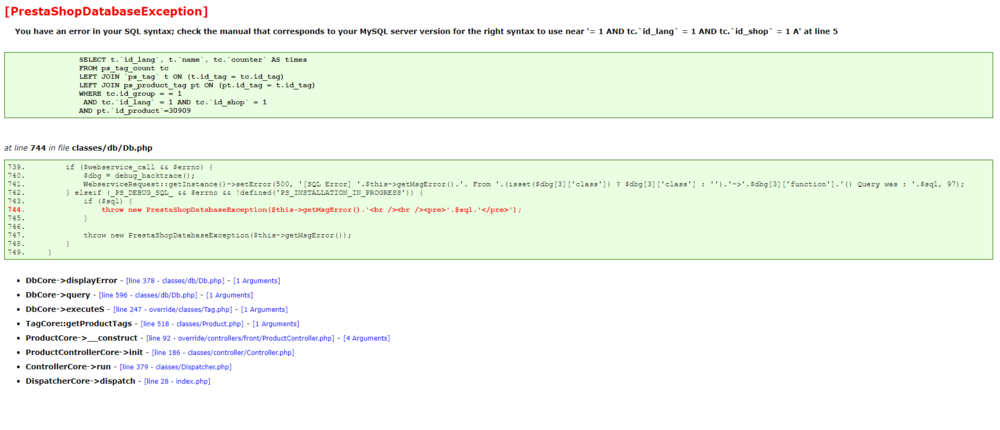Click 'DispatcherCore->dispatch' trace entry

click(80, 382)
